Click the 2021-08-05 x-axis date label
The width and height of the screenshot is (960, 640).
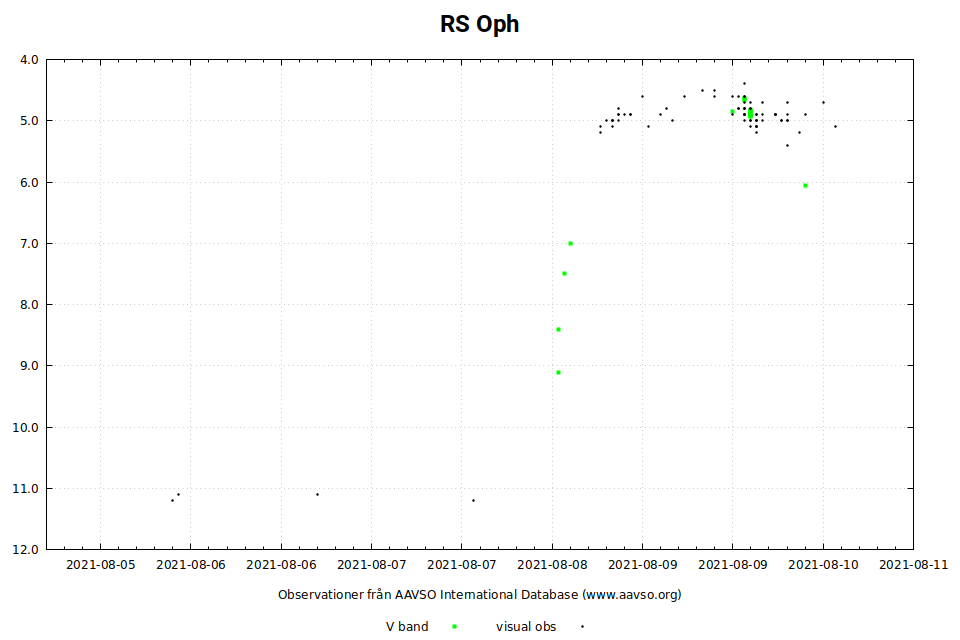click(x=100, y=564)
